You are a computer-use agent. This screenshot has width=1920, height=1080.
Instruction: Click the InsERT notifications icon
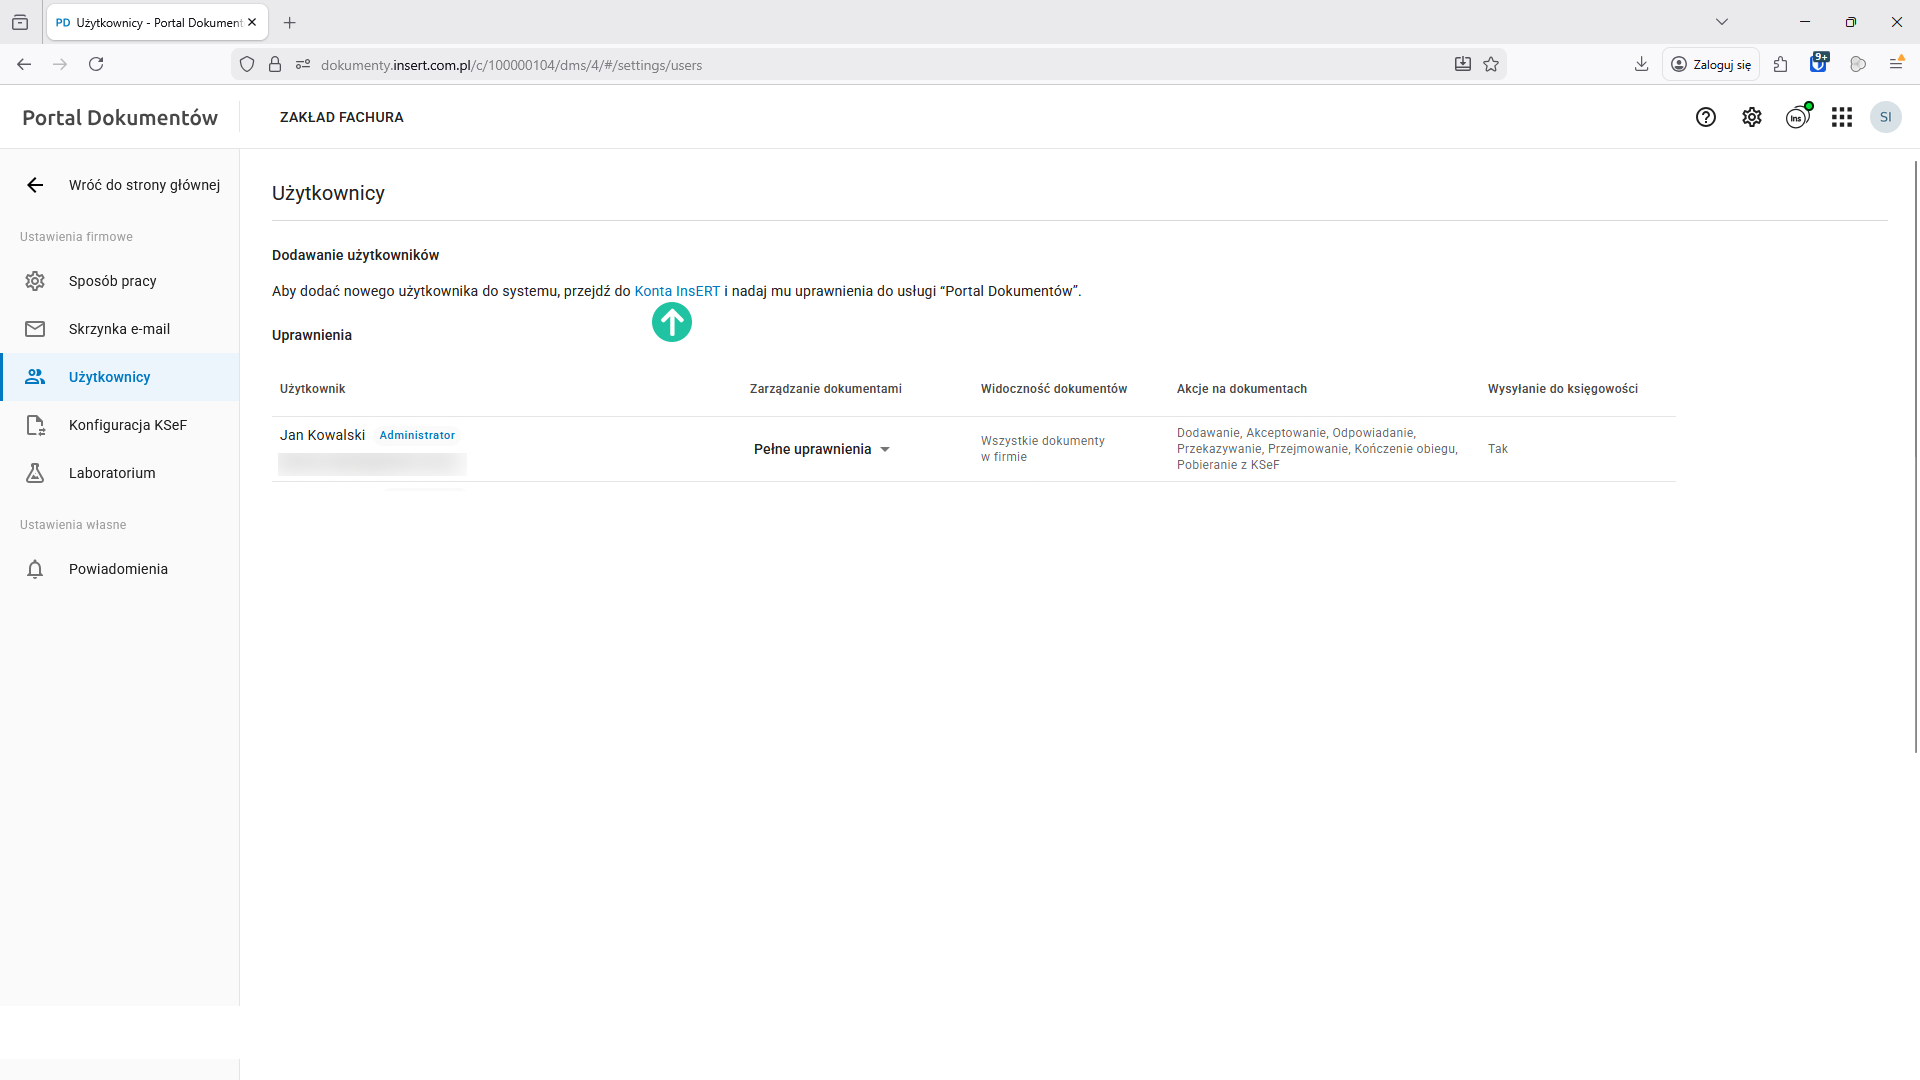(x=1797, y=117)
